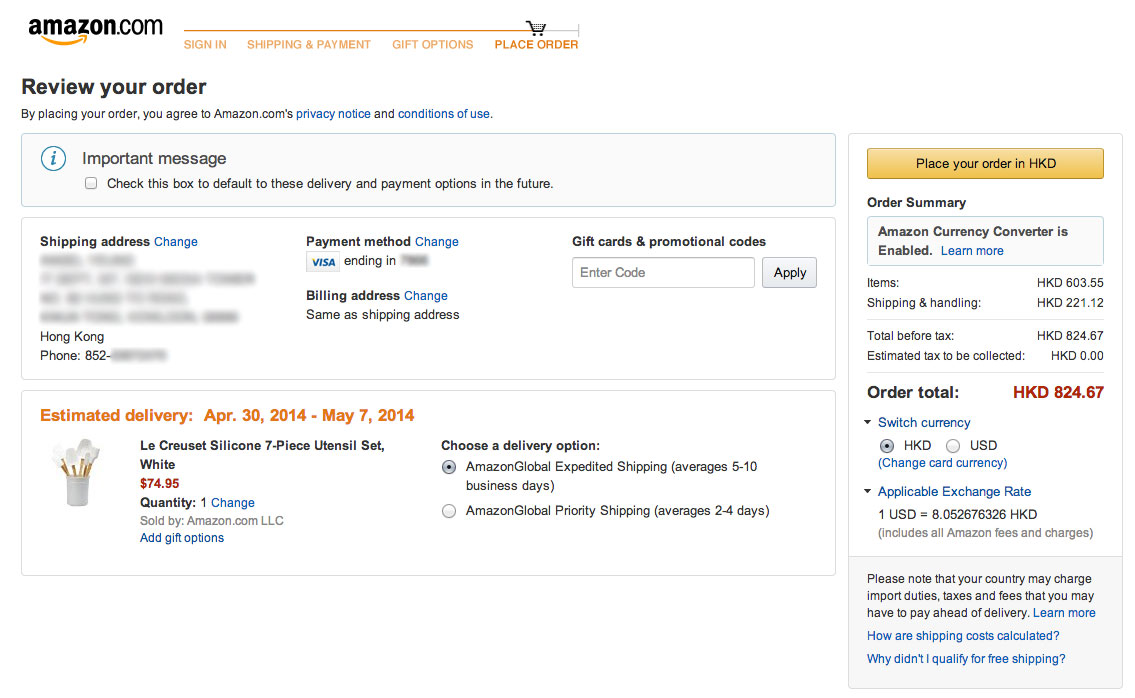Image resolution: width=1135 pixels, height=698 pixels.
Task: Click the Le Creuset utensil set thumbnail
Action: [76, 470]
